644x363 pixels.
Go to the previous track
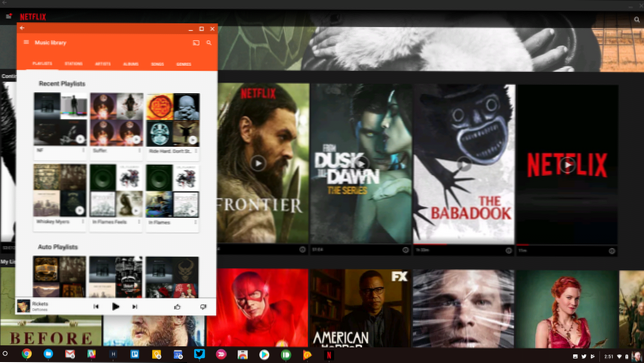click(x=96, y=306)
